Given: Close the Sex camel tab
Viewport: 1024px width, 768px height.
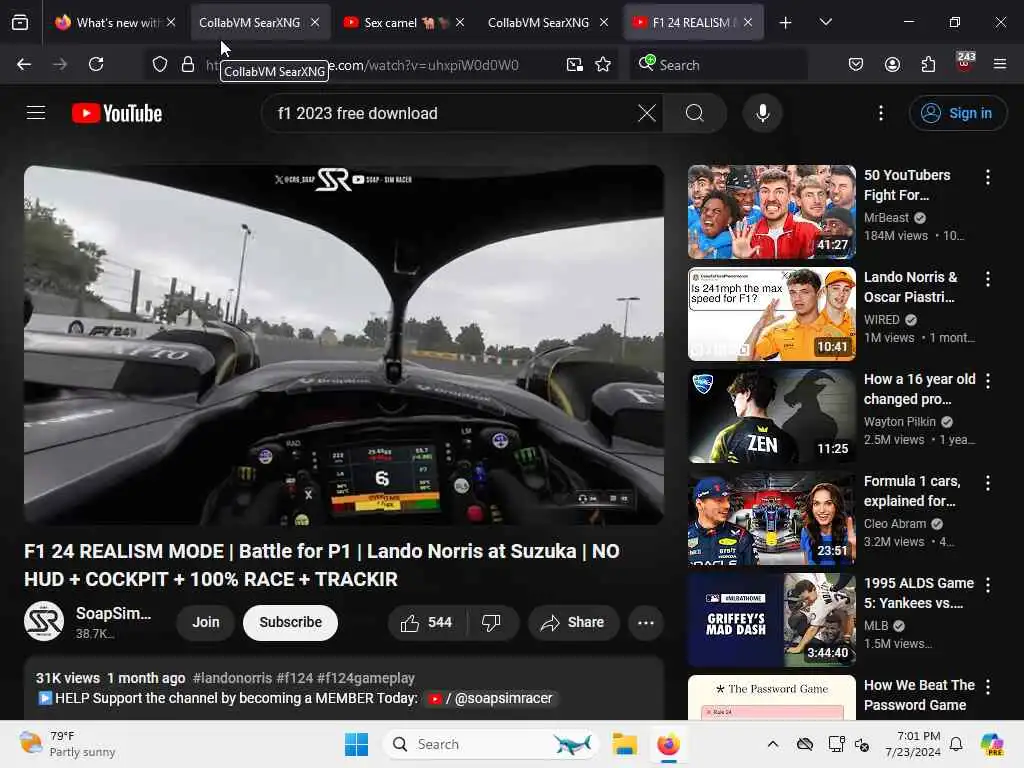Looking at the screenshot, I should tap(460, 23).
